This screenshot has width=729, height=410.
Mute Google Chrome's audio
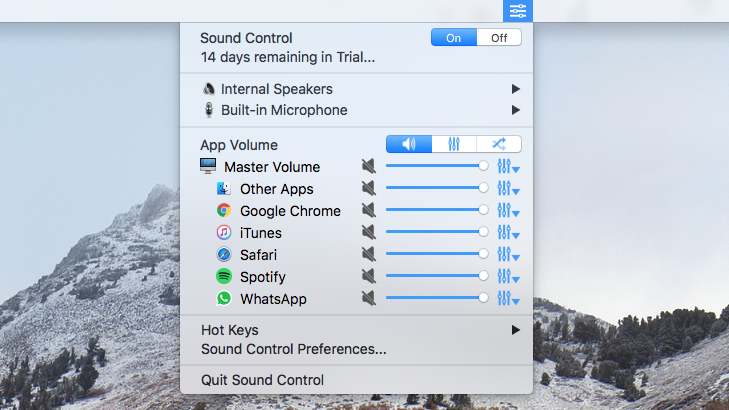pyautogui.click(x=369, y=211)
